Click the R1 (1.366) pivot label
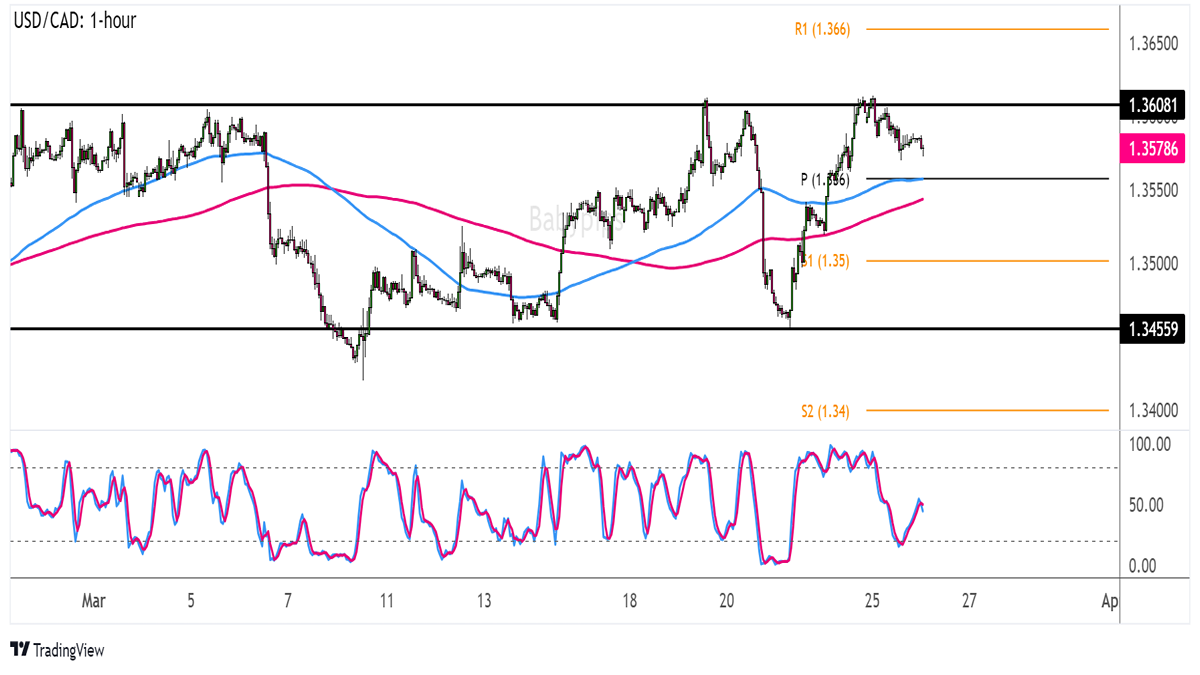Image resolution: width=1200 pixels, height=675 pixels. pos(822,30)
